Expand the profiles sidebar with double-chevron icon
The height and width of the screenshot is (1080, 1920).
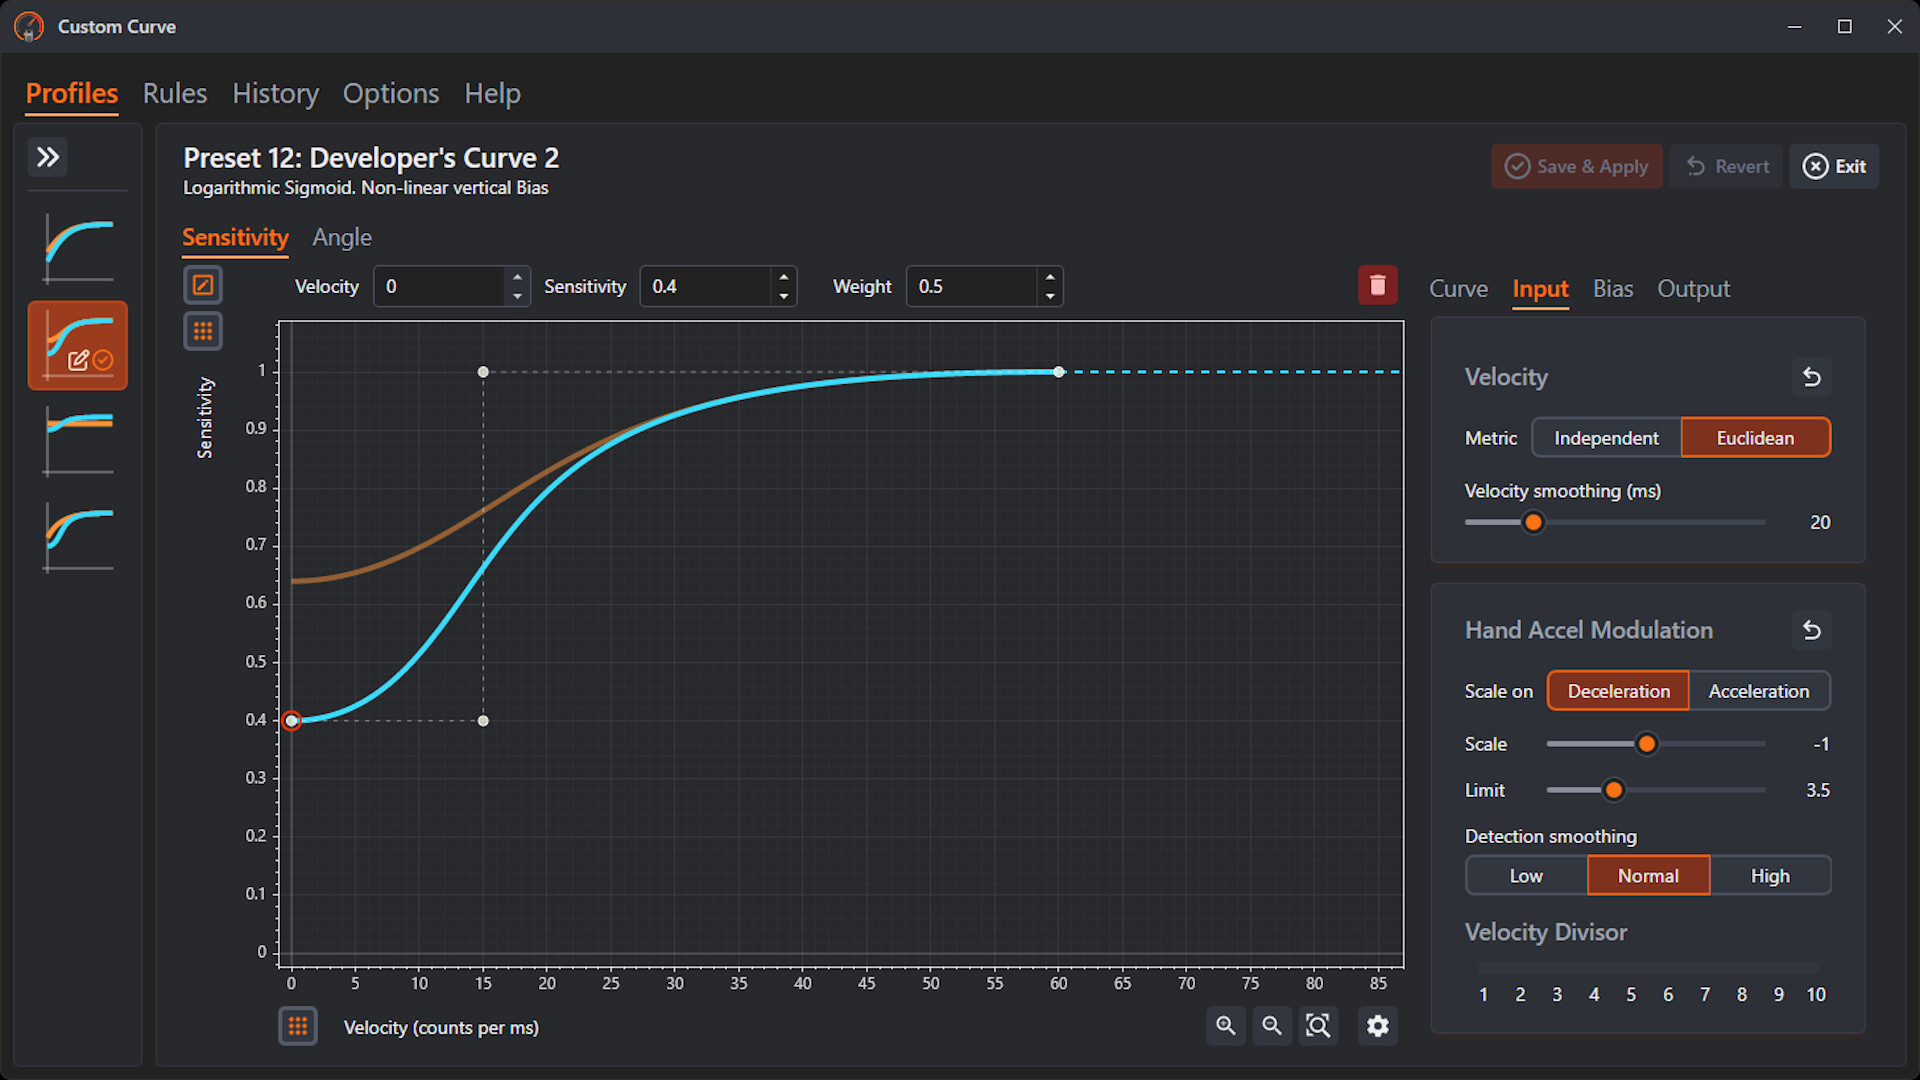coord(48,157)
